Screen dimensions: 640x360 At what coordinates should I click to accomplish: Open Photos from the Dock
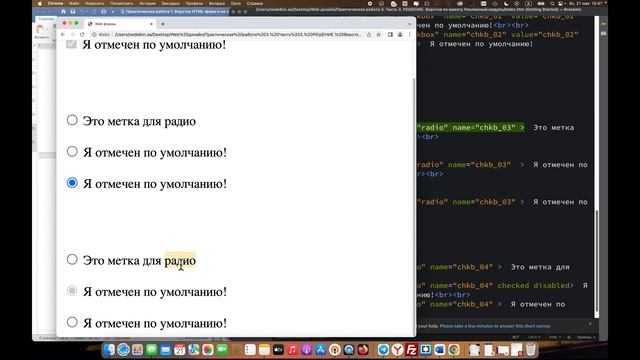coord(208,350)
